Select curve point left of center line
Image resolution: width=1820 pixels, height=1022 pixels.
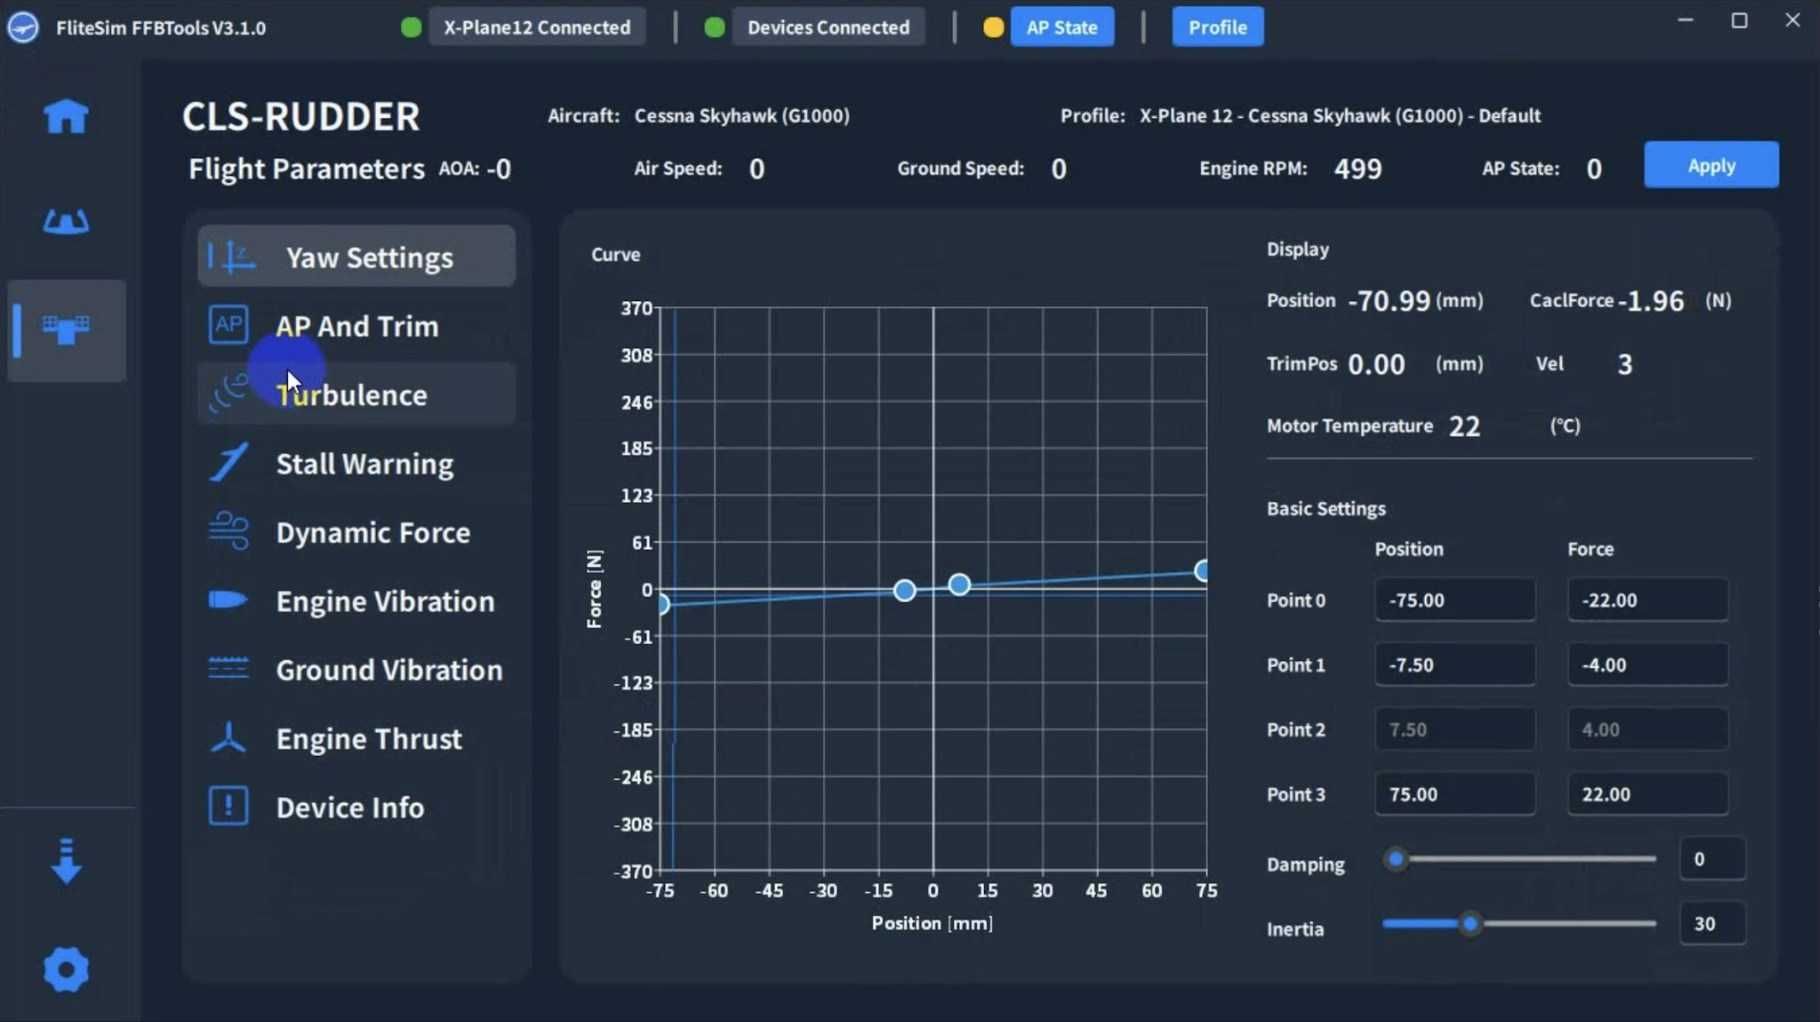[904, 591]
